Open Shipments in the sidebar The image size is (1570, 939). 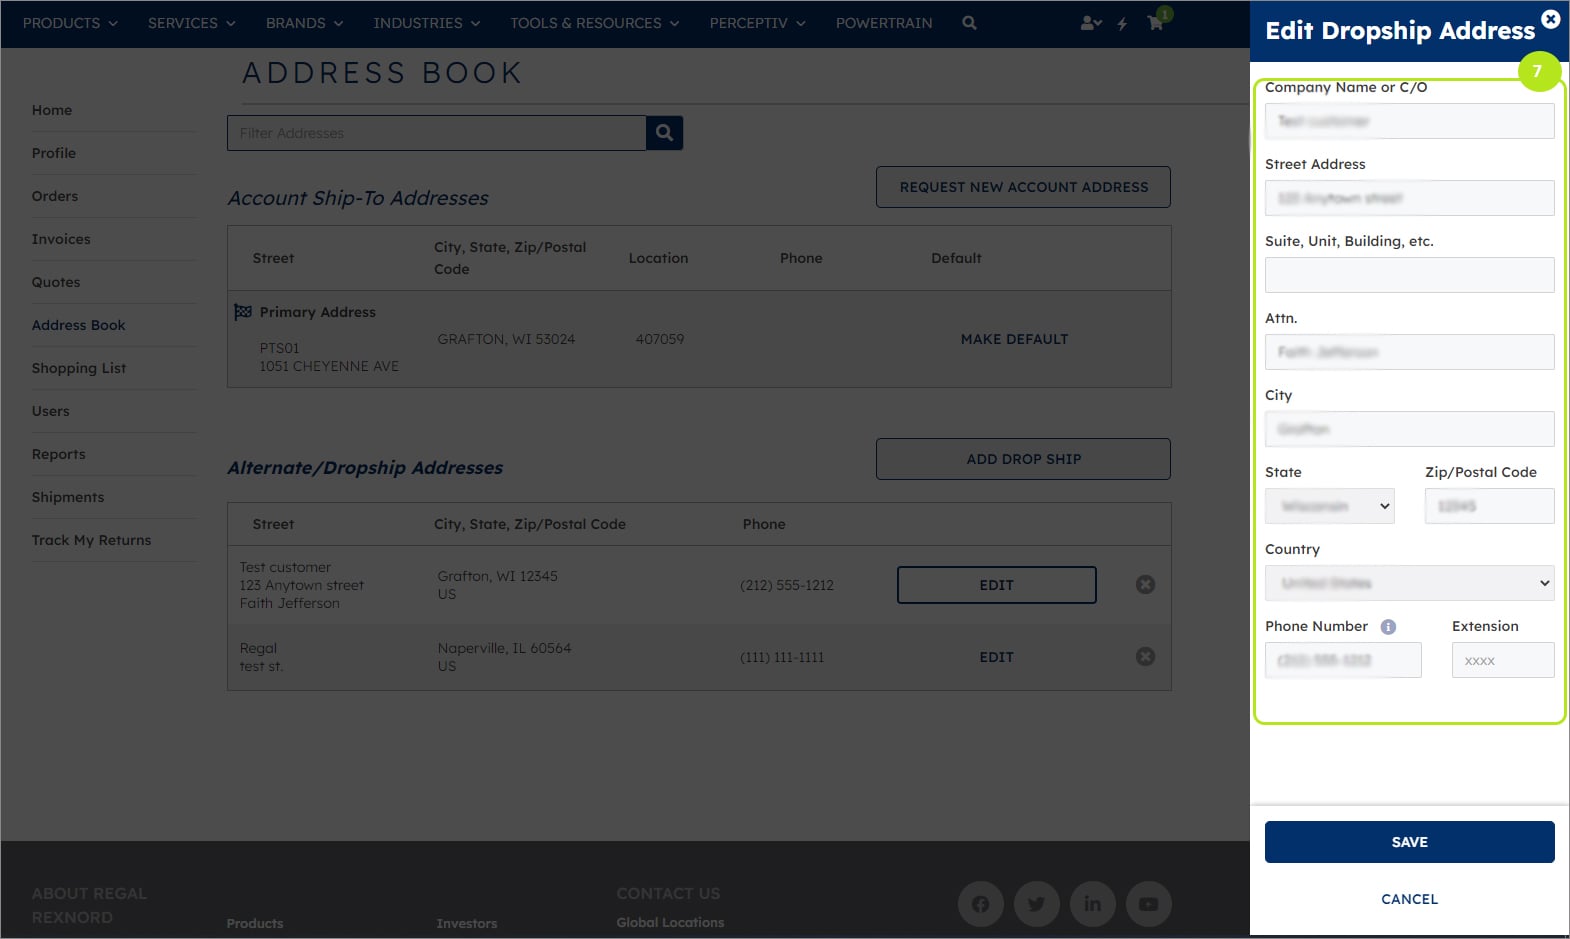tap(68, 497)
